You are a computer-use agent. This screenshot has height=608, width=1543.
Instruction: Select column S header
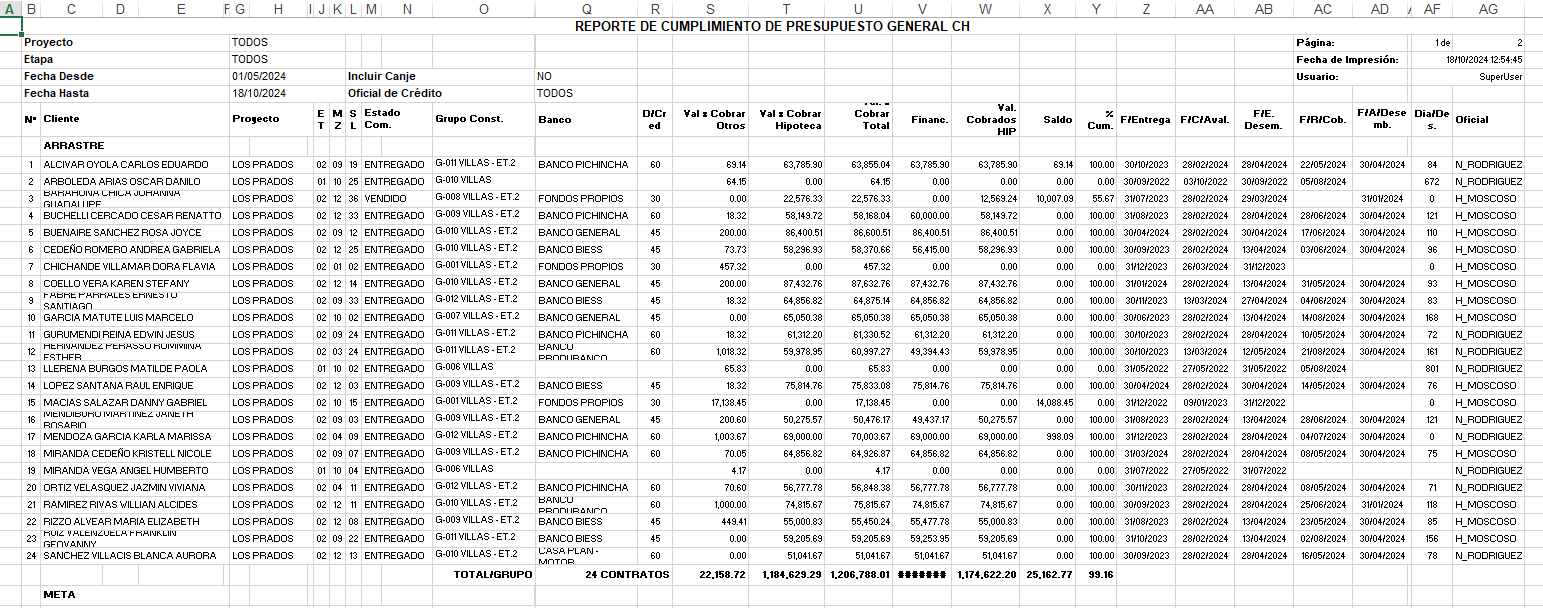pyautogui.click(x=710, y=9)
